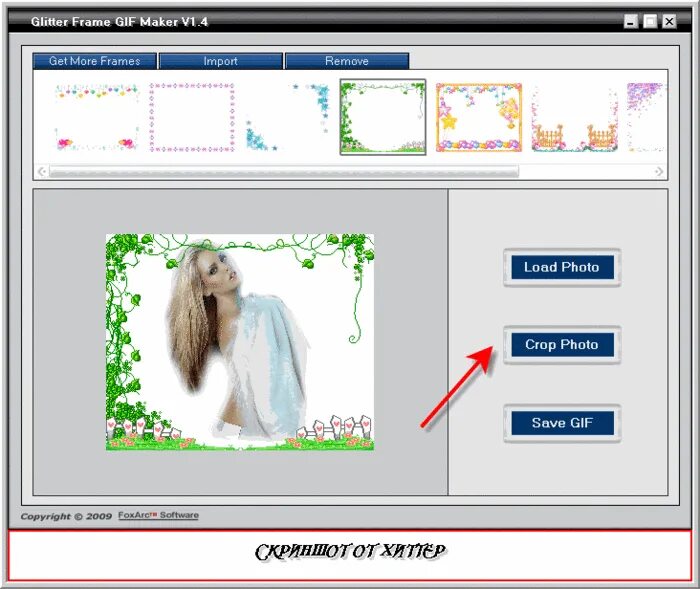Select the colorful hearts garland frame thumbnail

[97, 117]
